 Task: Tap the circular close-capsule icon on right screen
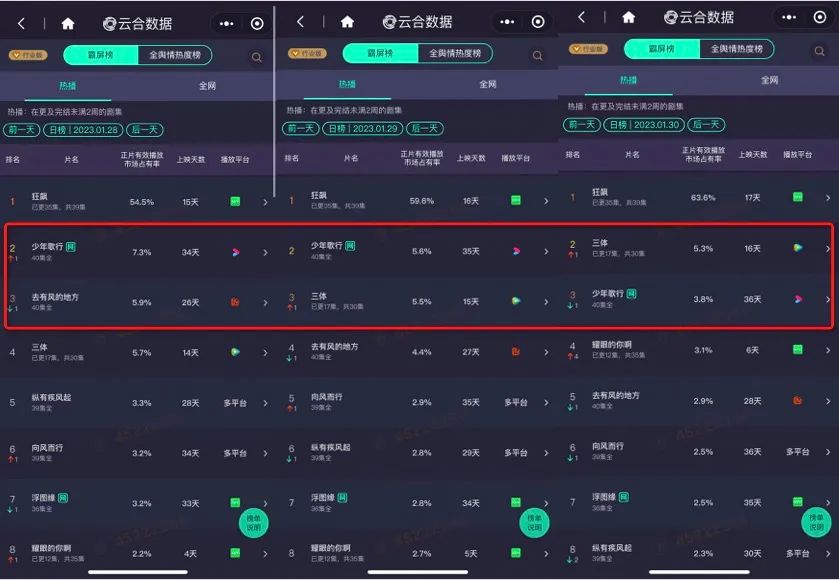(x=819, y=18)
